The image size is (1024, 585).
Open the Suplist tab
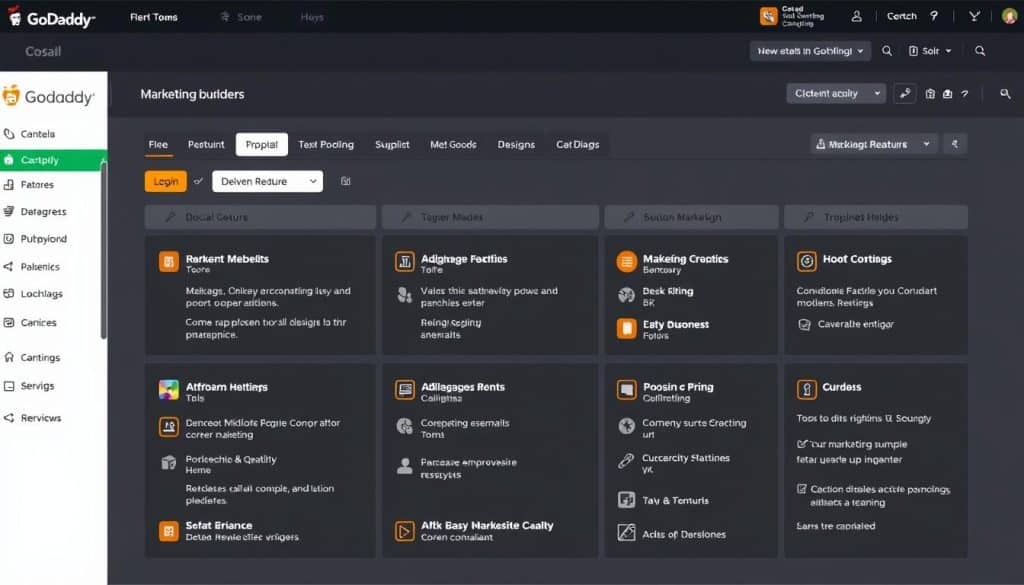point(392,144)
